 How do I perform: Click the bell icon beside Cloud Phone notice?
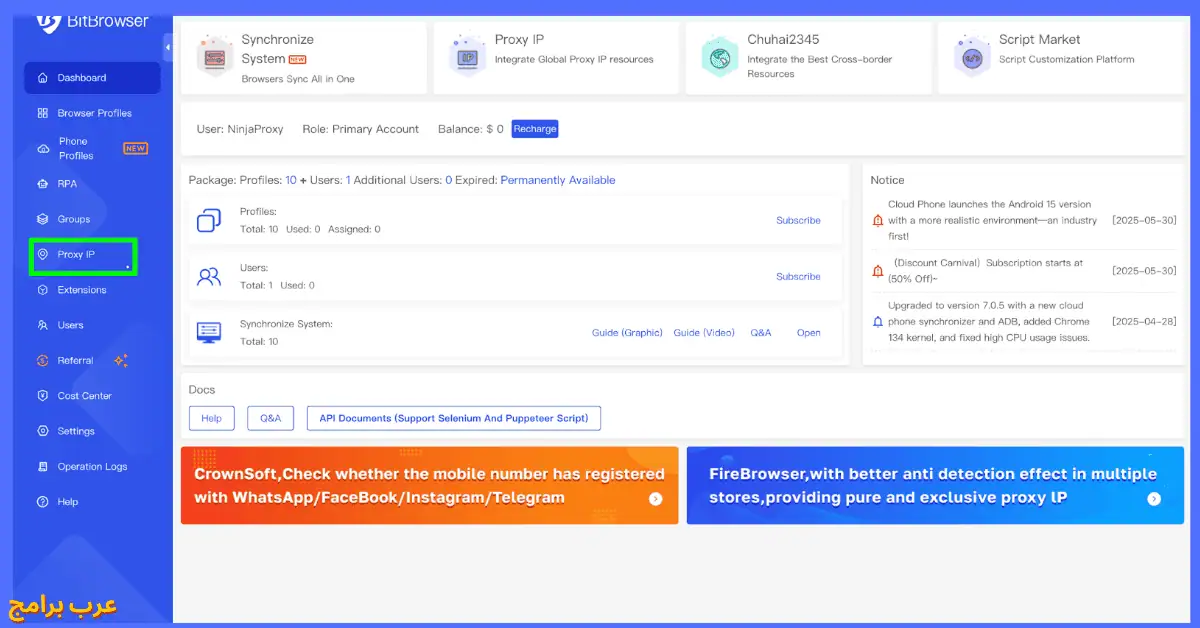(878, 220)
